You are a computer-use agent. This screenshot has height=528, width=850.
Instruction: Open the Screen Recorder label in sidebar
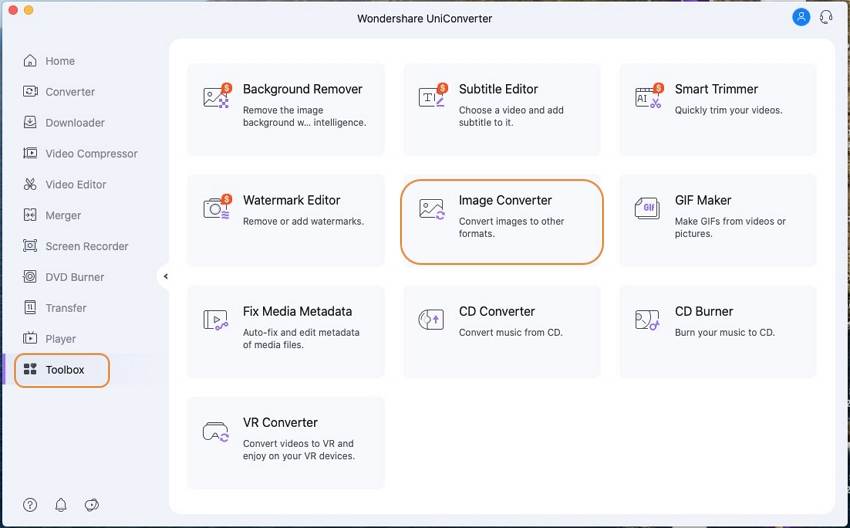pos(87,246)
